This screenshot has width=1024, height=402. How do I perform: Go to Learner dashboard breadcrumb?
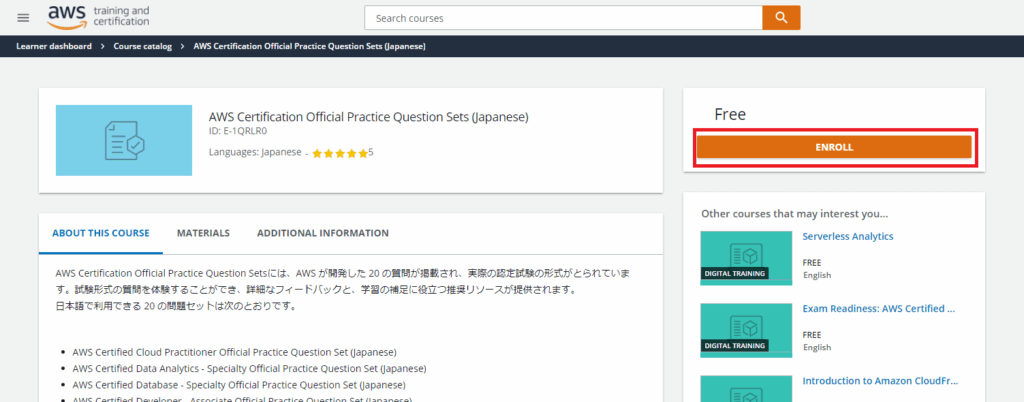click(x=54, y=46)
